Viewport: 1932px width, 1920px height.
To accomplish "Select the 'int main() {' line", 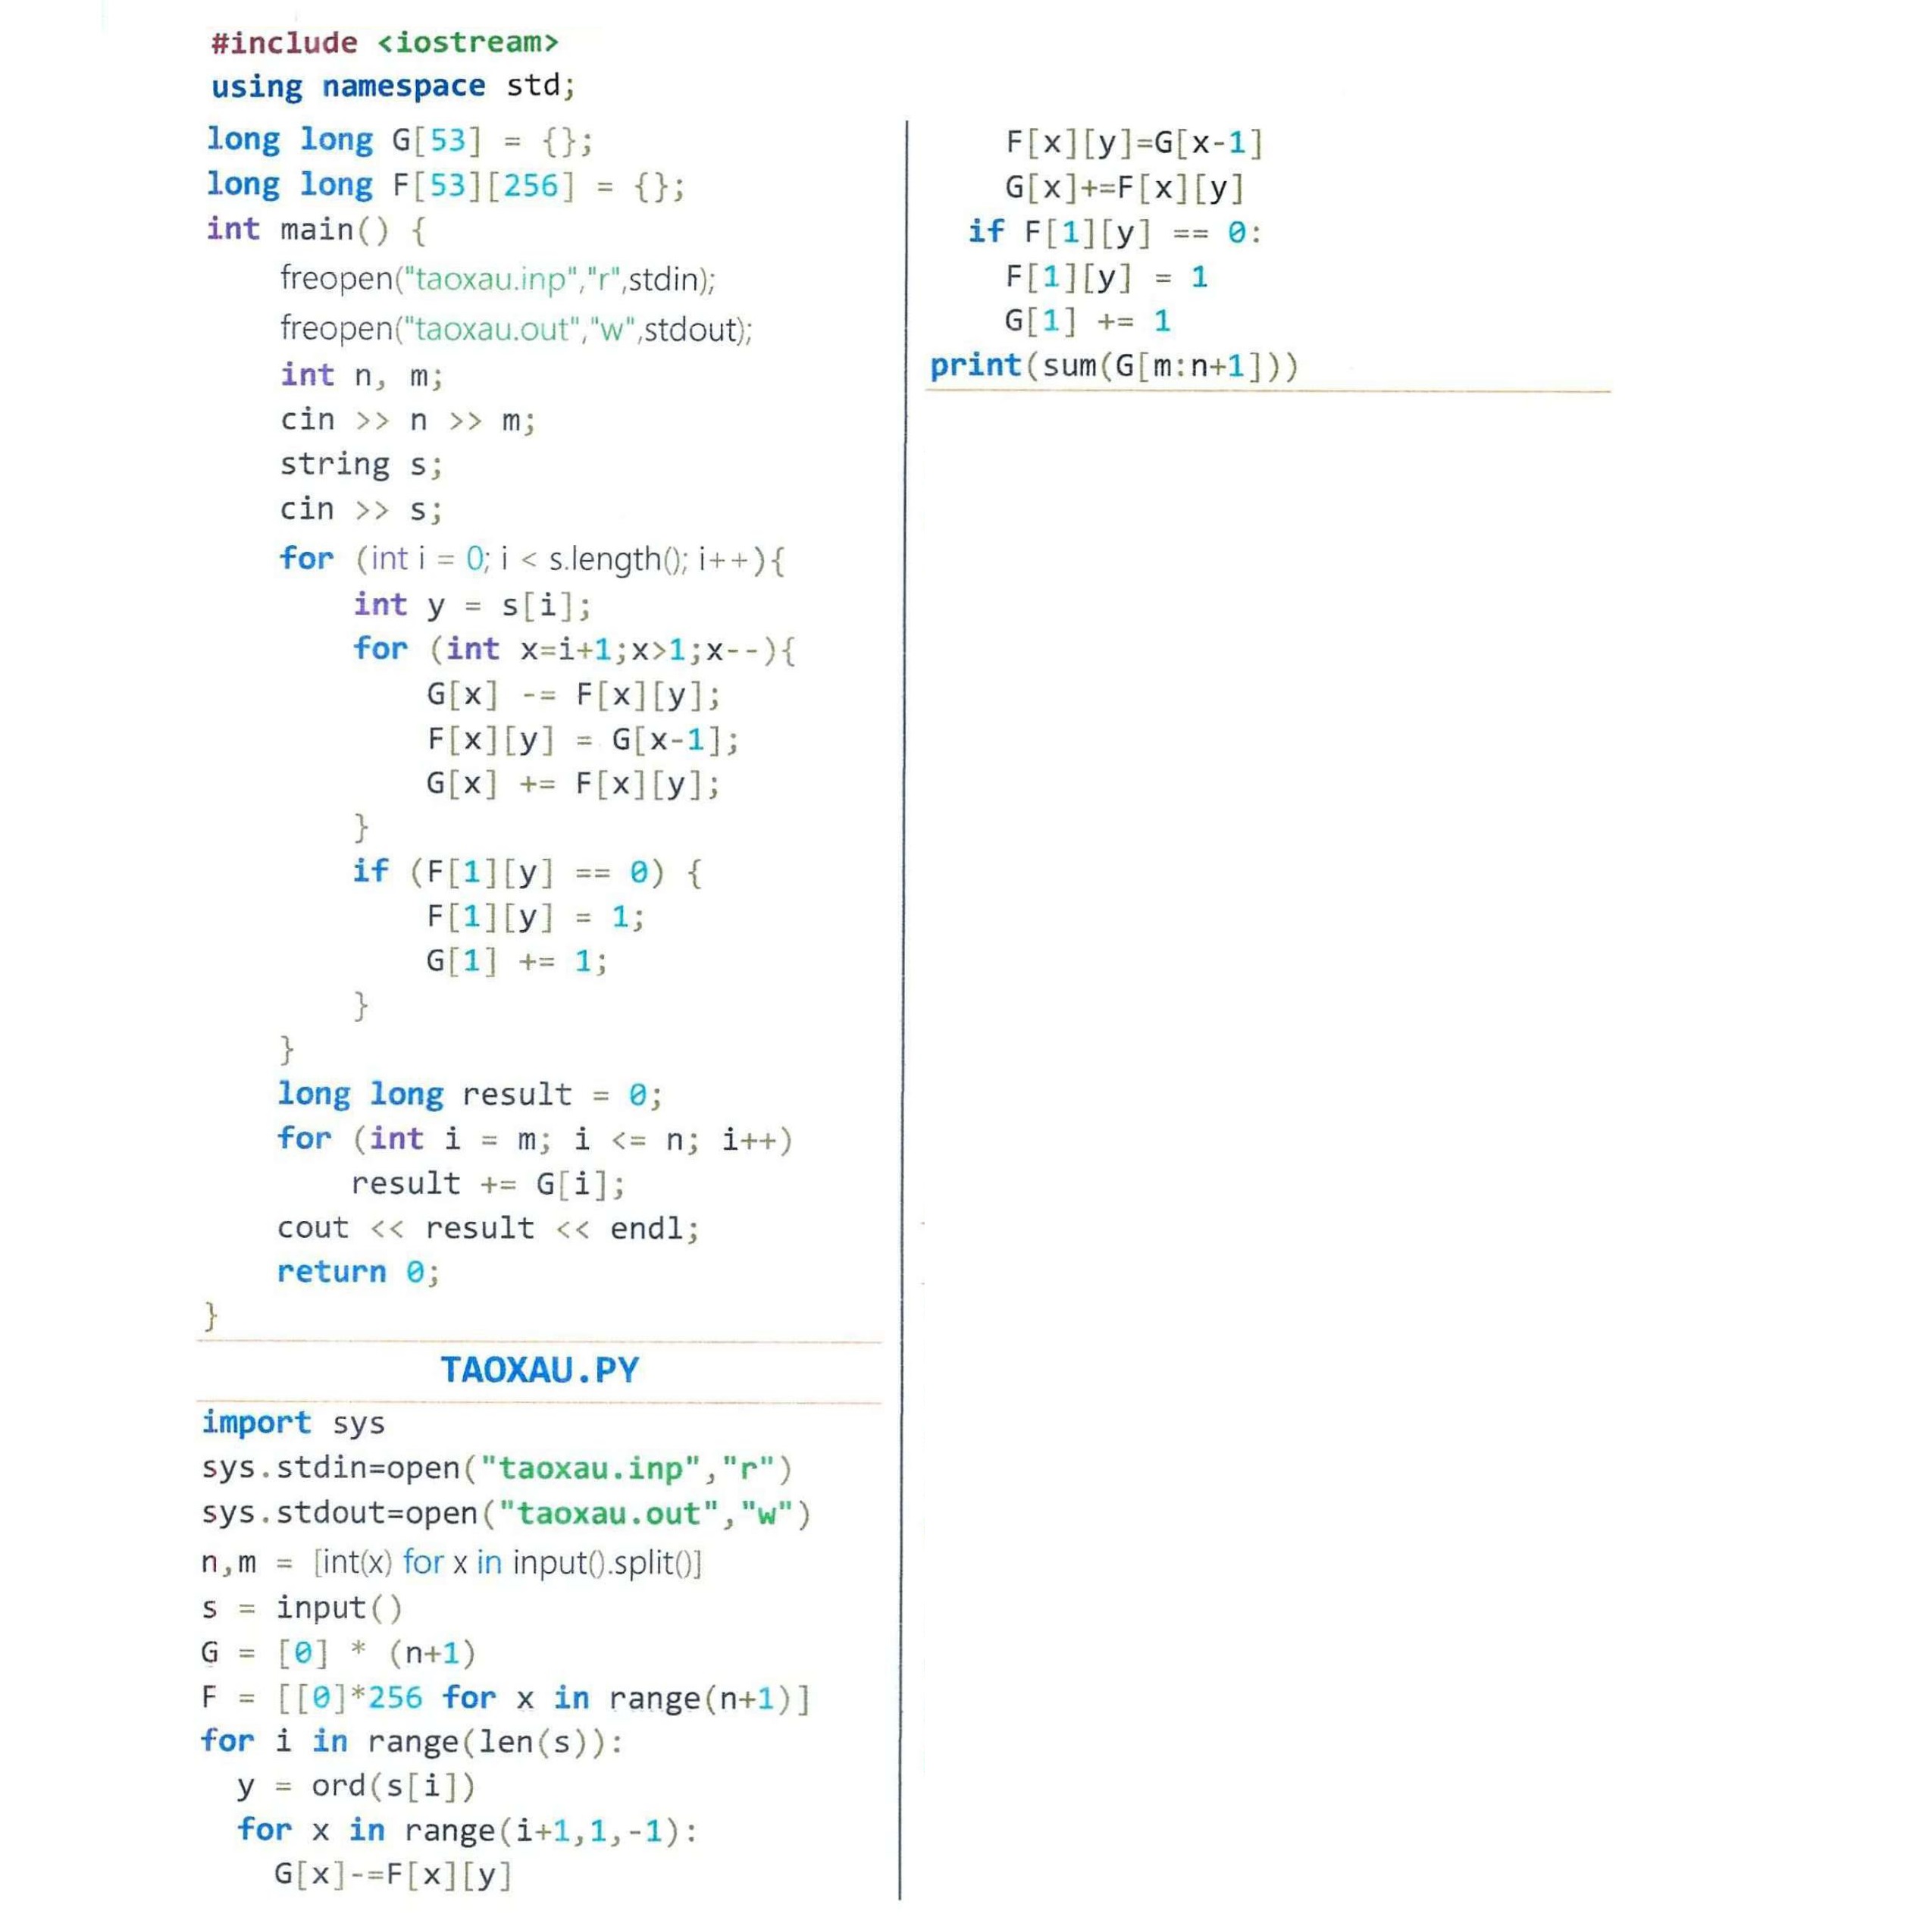I will 317,230.
